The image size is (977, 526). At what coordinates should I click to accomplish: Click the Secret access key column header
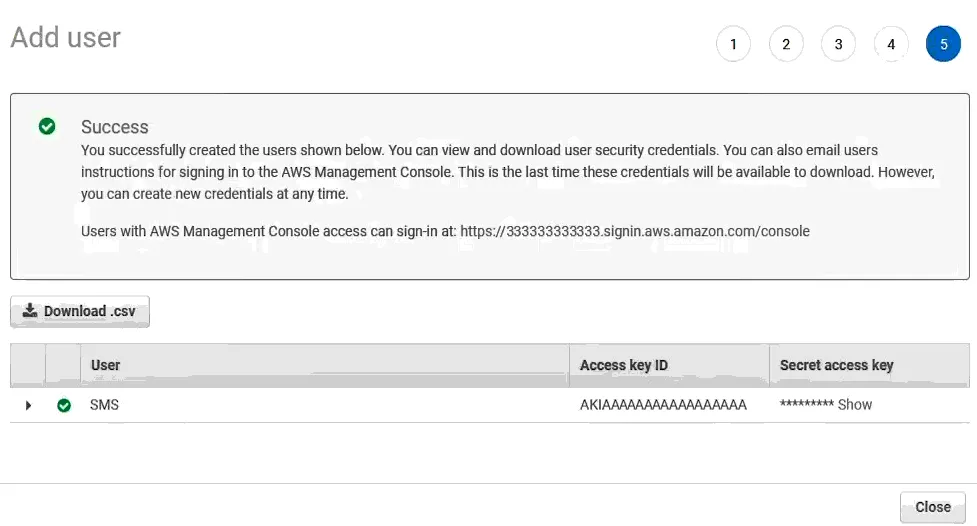pos(836,365)
